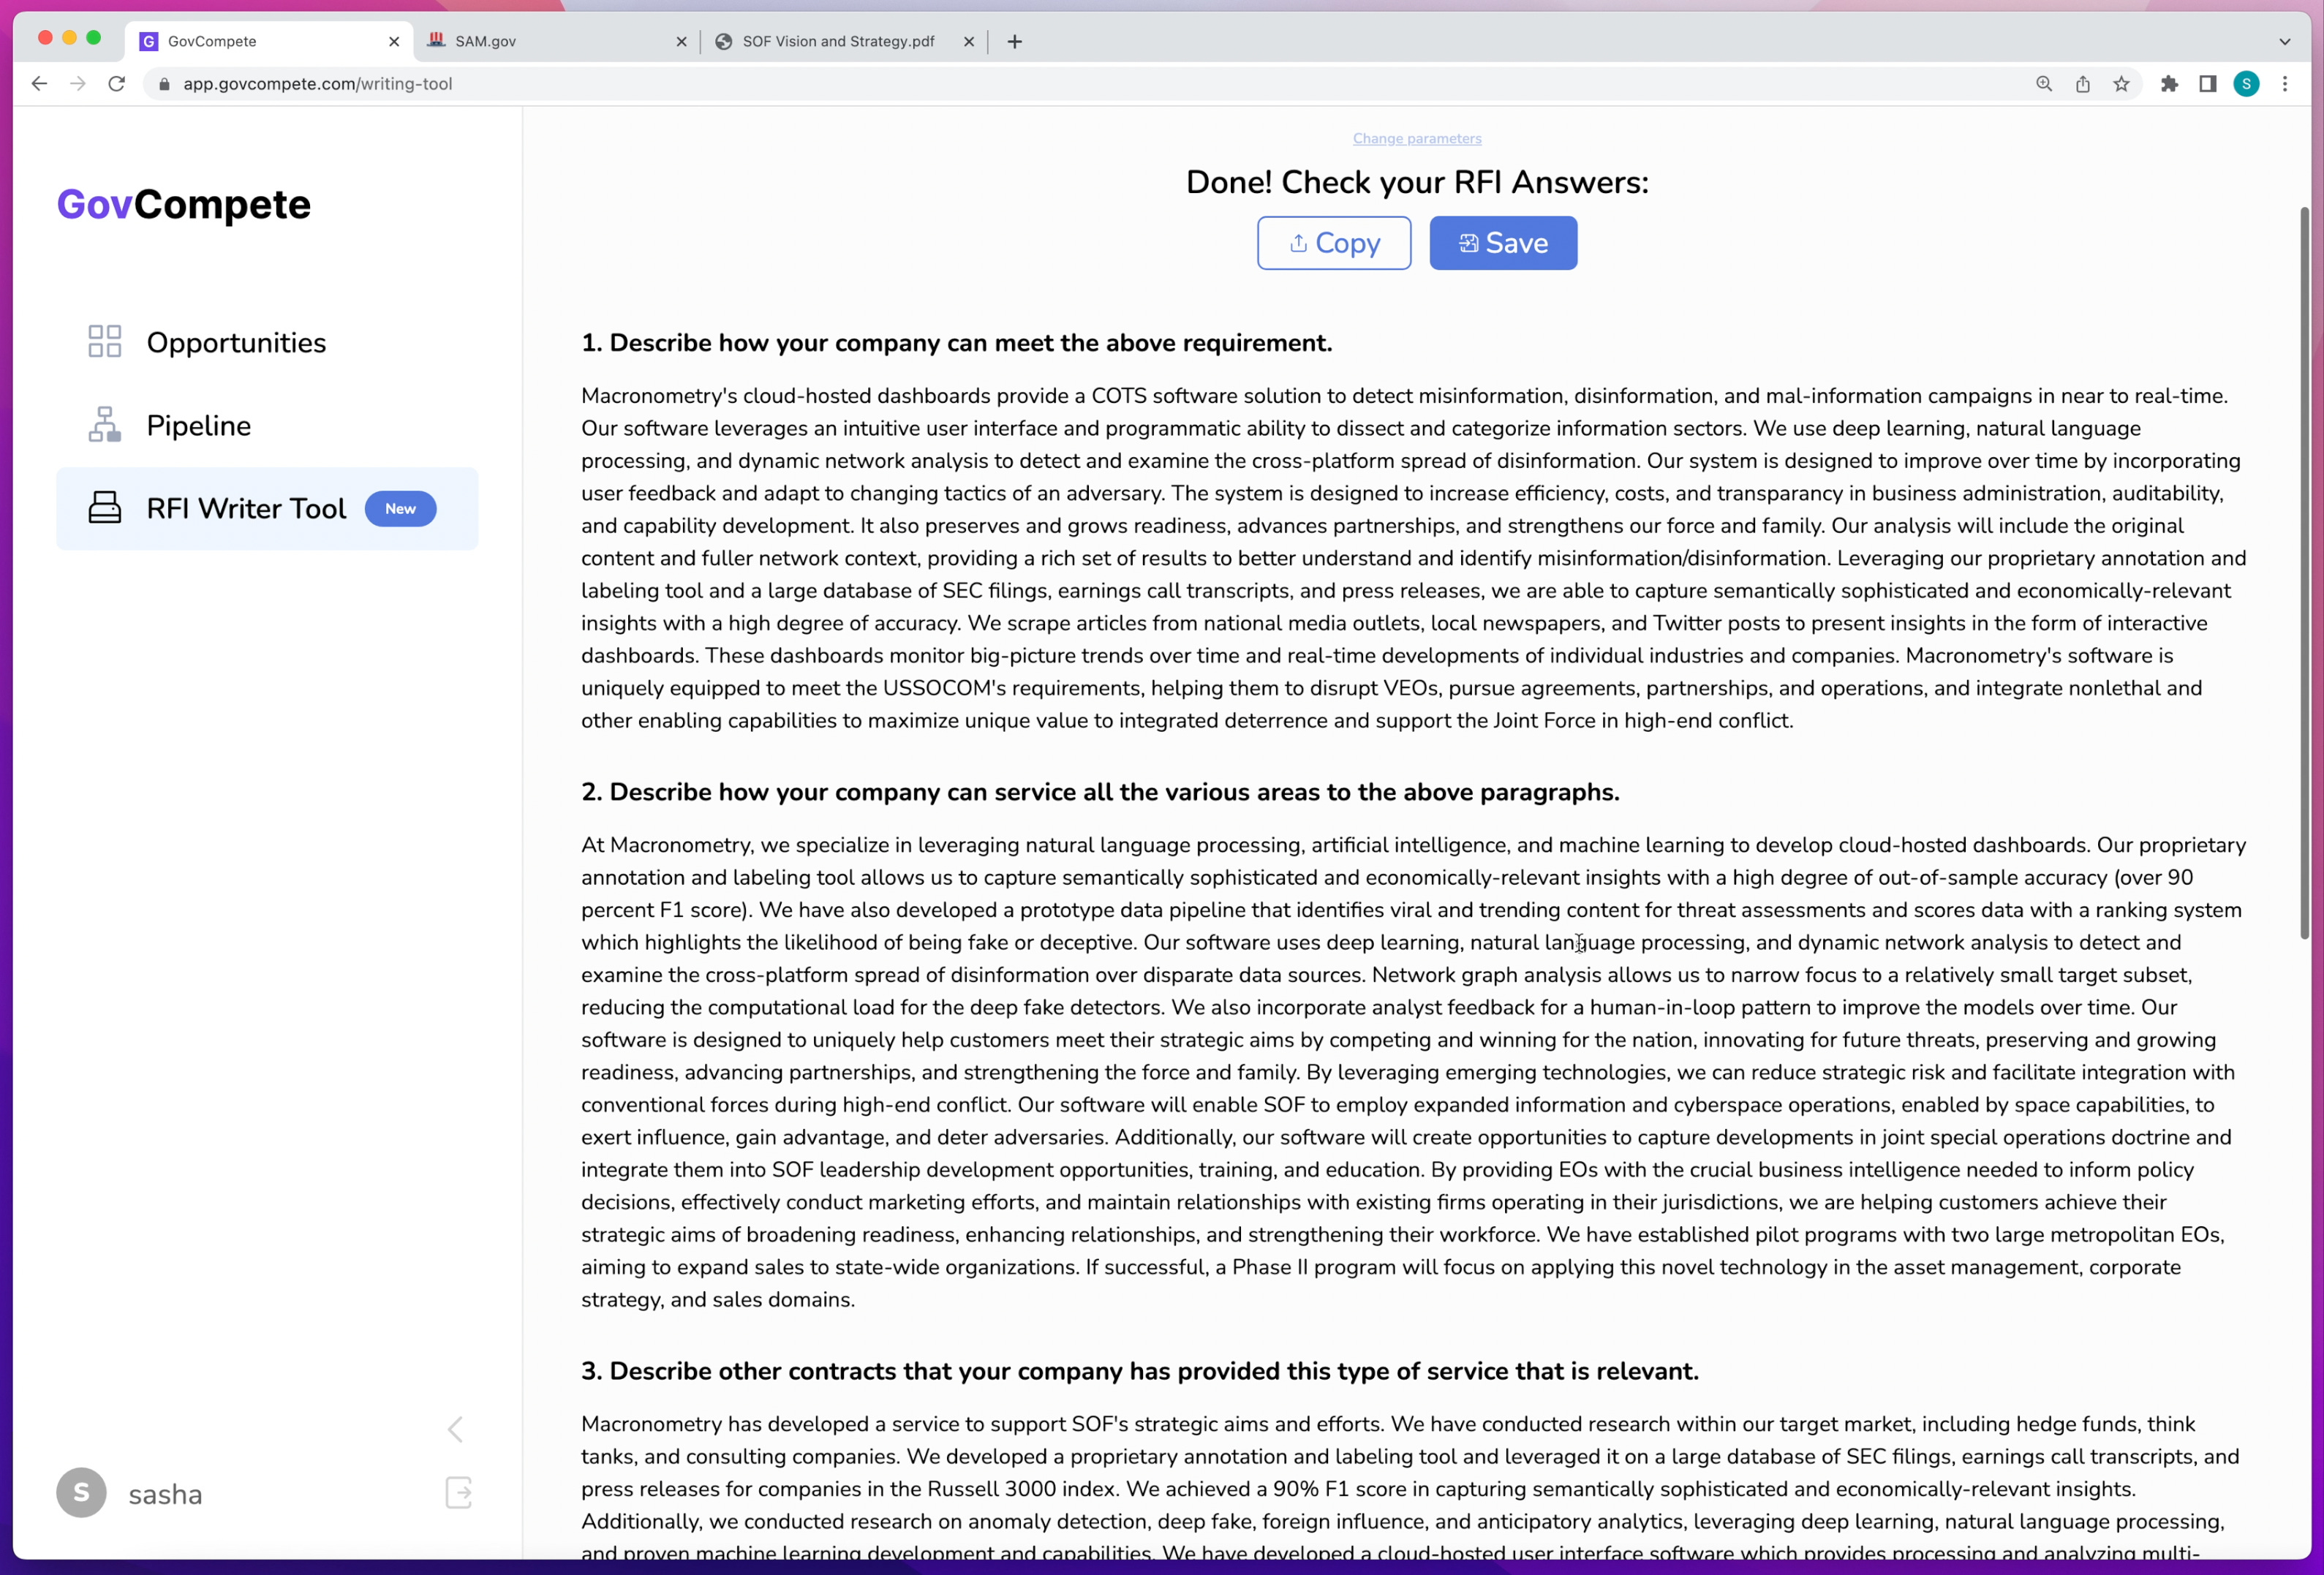Open the browser extensions puzzle icon
Screen dimensions: 2324x1575
(2169, 84)
